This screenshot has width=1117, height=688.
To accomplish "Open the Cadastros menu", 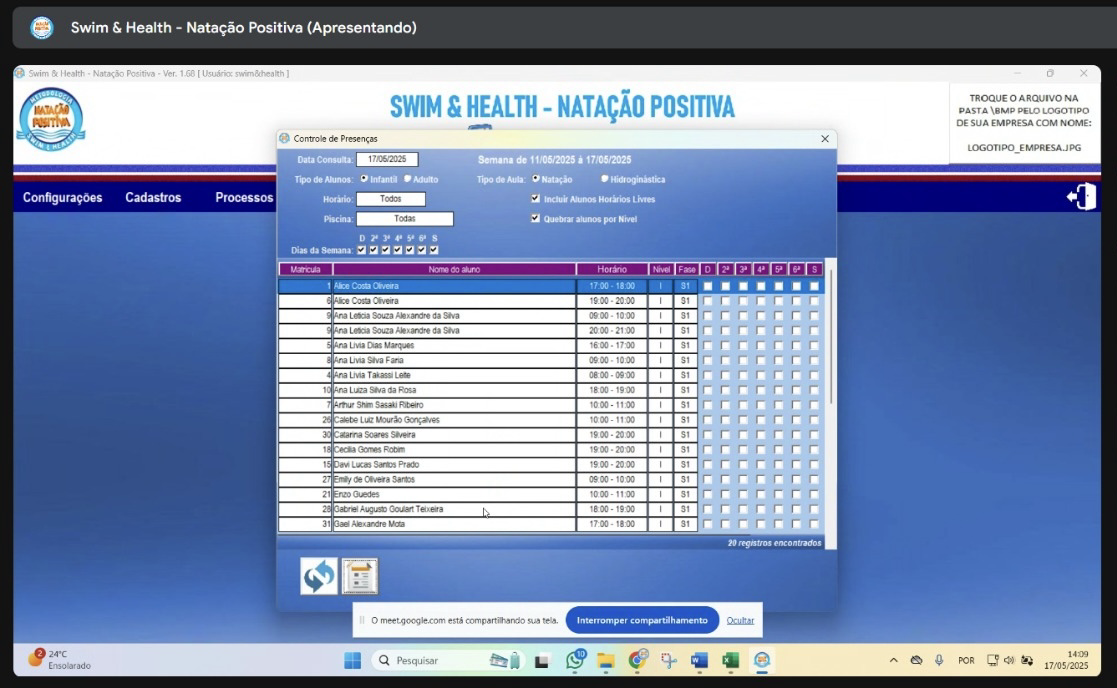I will [153, 197].
